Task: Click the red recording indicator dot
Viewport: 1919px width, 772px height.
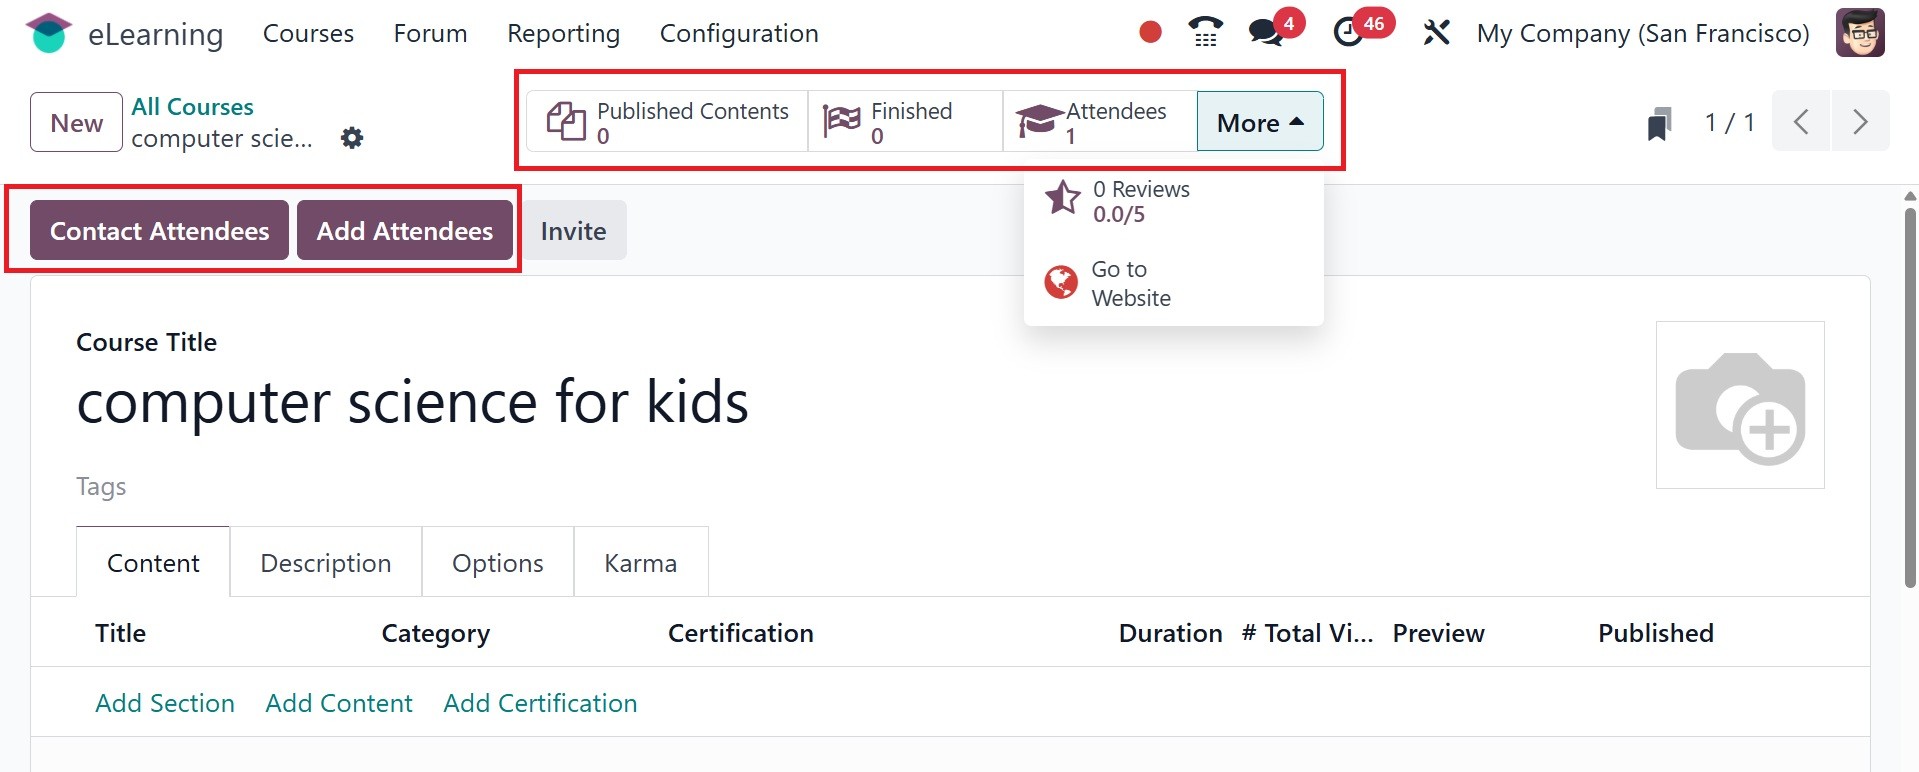Action: [x=1150, y=33]
